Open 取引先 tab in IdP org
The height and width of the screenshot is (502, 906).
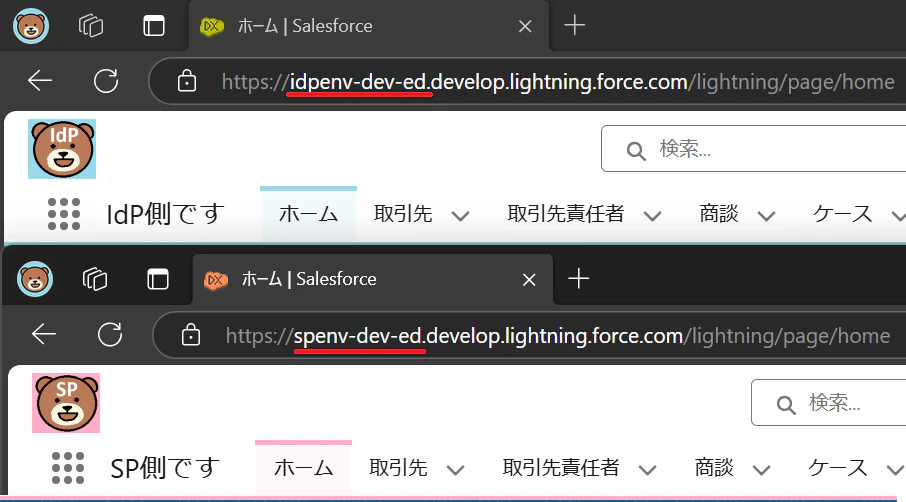pyautogui.click(x=403, y=214)
